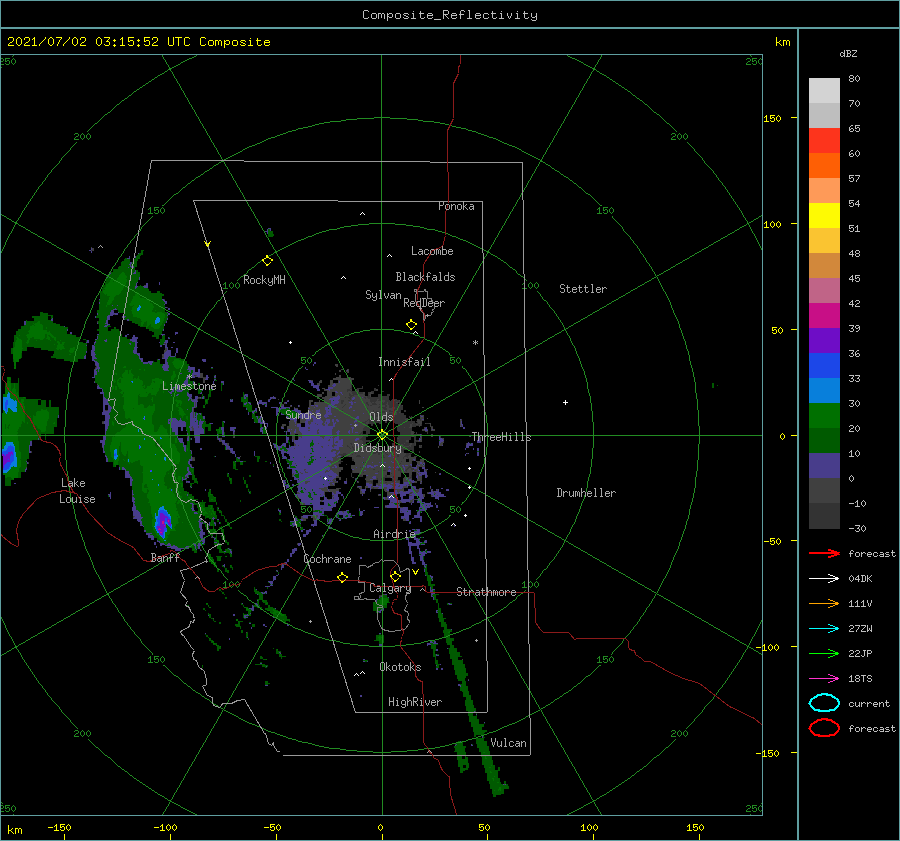Click the Strathmore town label
The width and height of the screenshot is (900, 841).
[x=486, y=592]
